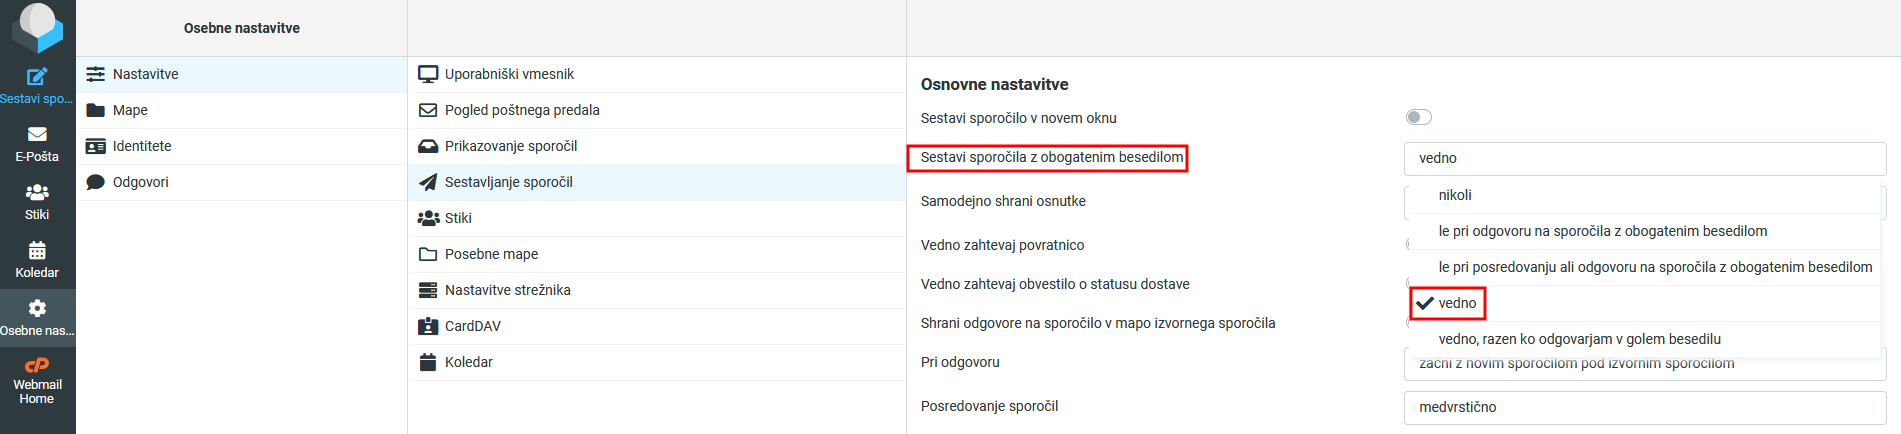This screenshot has height=434, width=1901.
Task: Go to Odgovori responses
Action: click(x=140, y=182)
